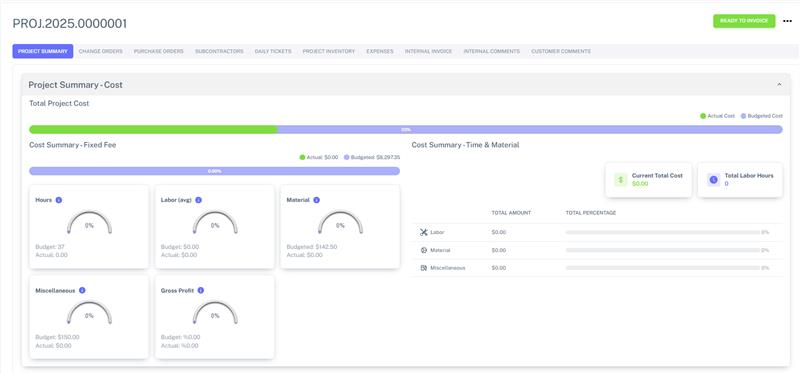Image resolution: width=800 pixels, height=374 pixels.
Task: View the Internal Invoice tab
Action: [429, 51]
